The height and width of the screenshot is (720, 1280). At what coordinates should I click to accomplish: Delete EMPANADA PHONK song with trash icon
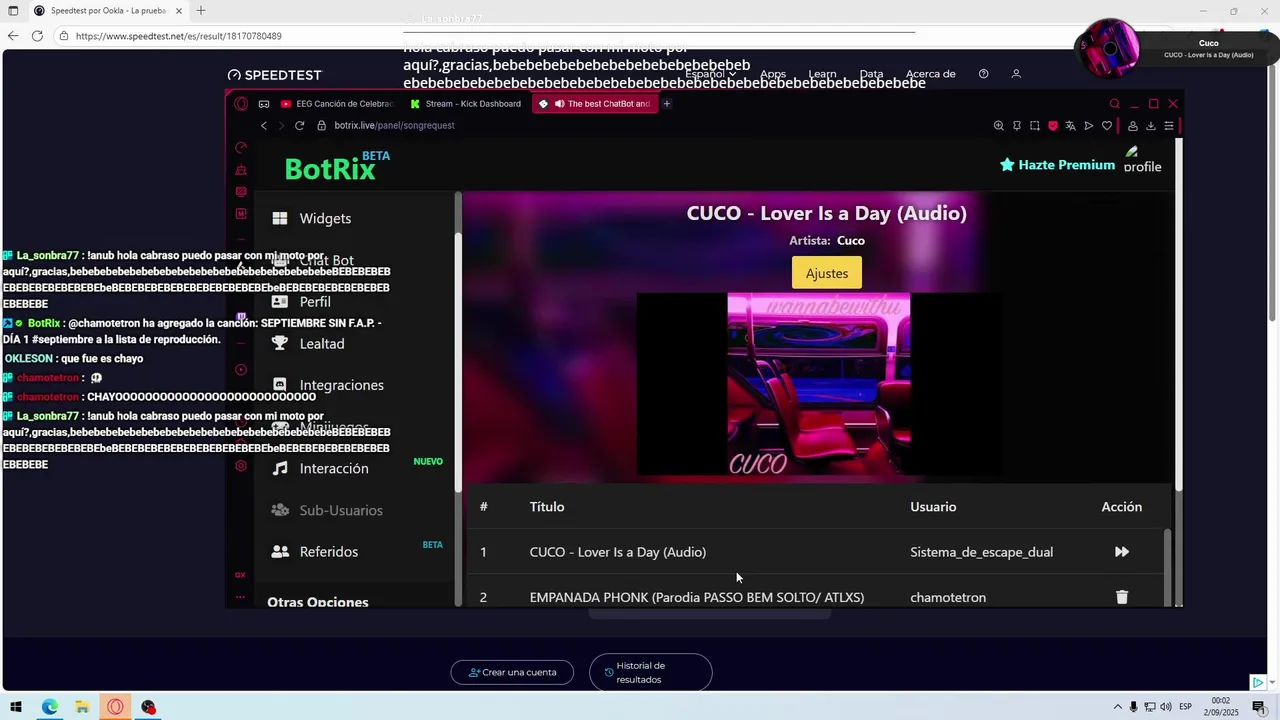click(1122, 597)
